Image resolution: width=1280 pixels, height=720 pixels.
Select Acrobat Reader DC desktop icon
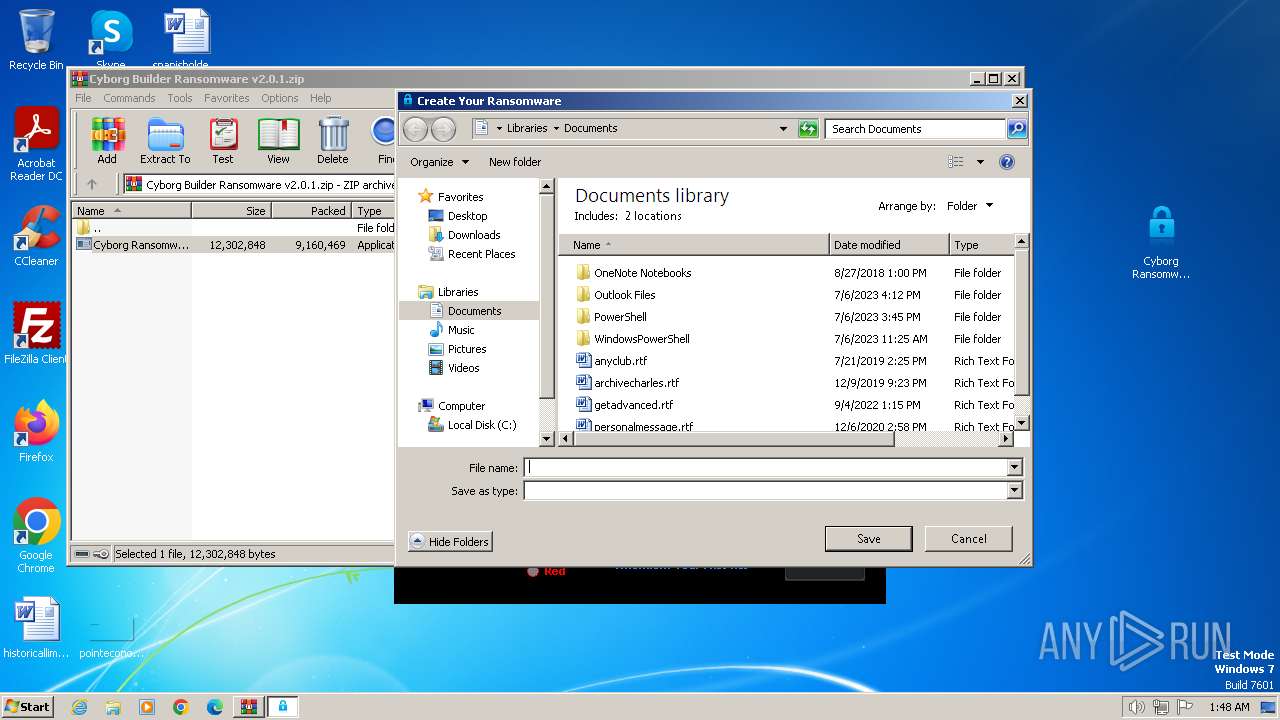(36, 145)
